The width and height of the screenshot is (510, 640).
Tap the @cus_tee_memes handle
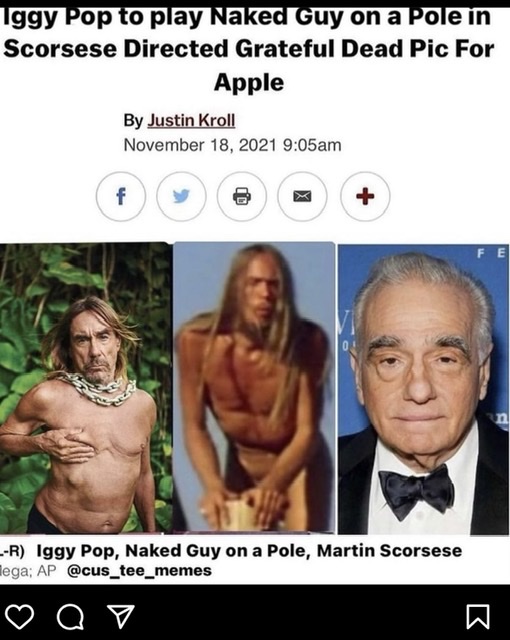(x=139, y=570)
